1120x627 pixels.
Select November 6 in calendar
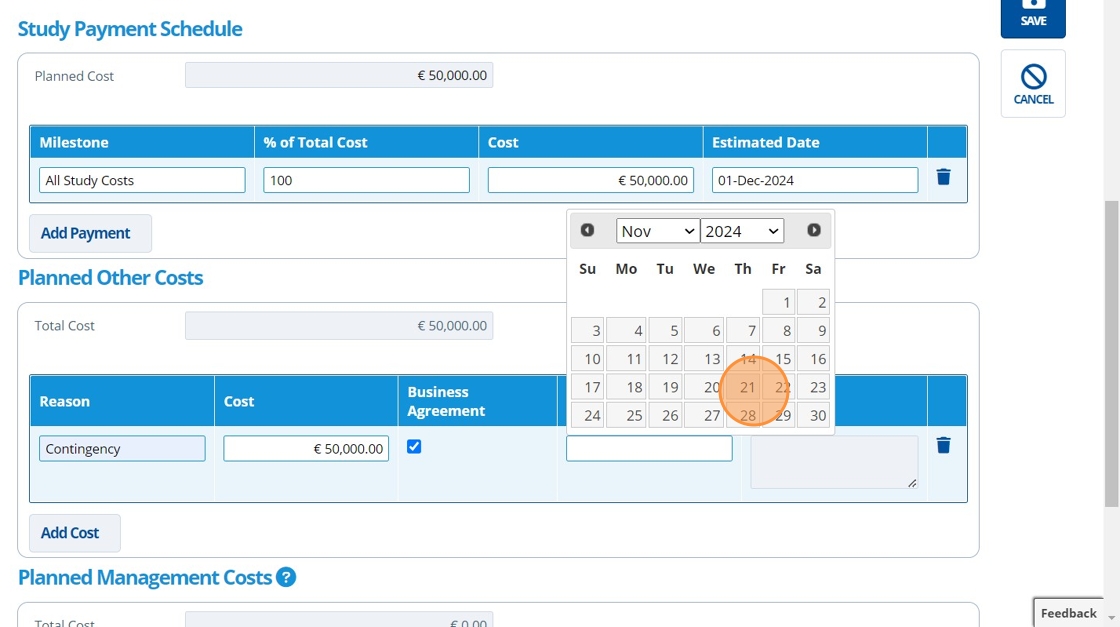[704, 331]
